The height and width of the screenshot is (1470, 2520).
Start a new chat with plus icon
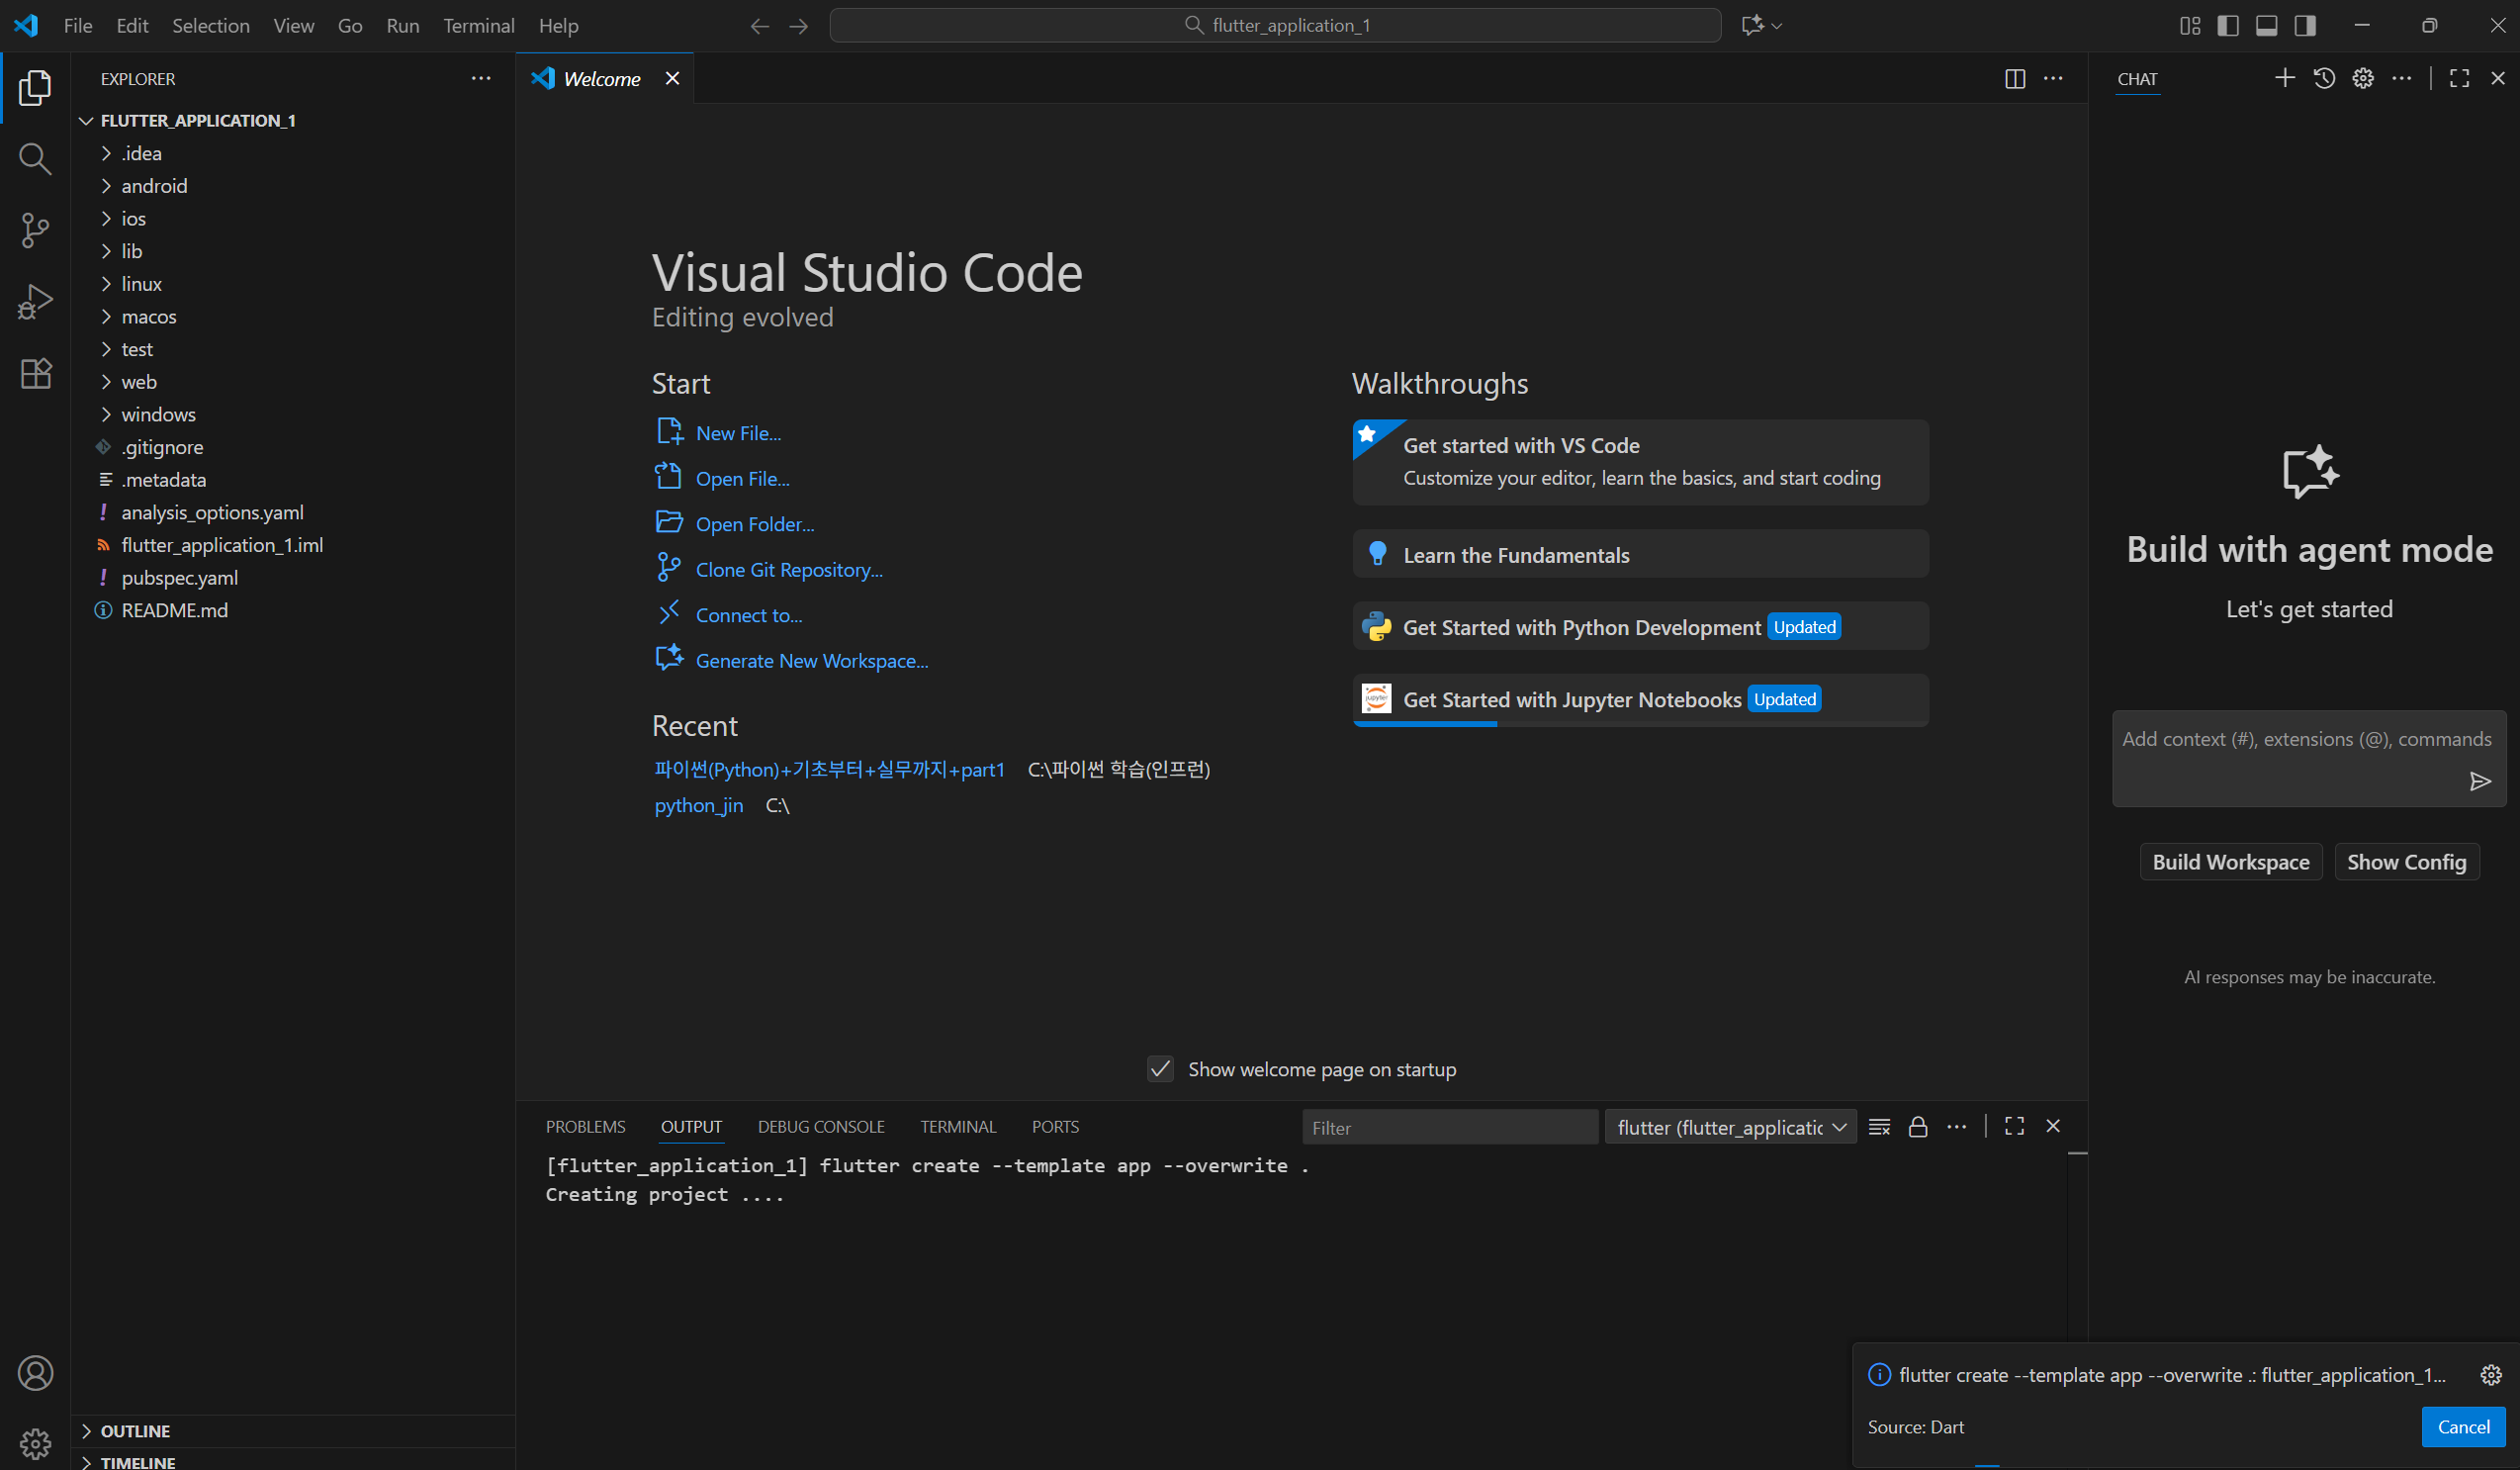[2284, 78]
